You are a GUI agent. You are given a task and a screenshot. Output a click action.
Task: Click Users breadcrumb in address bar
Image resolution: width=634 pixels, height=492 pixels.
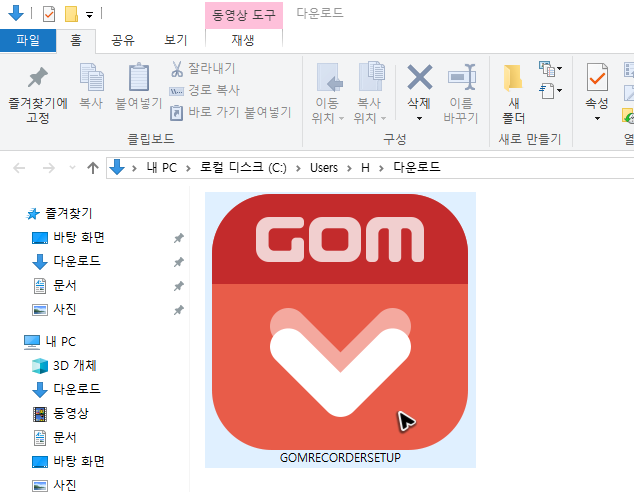point(324,167)
